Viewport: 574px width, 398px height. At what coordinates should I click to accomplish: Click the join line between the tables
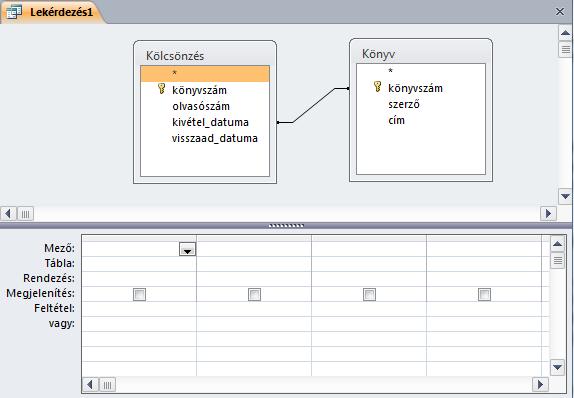[313, 105]
